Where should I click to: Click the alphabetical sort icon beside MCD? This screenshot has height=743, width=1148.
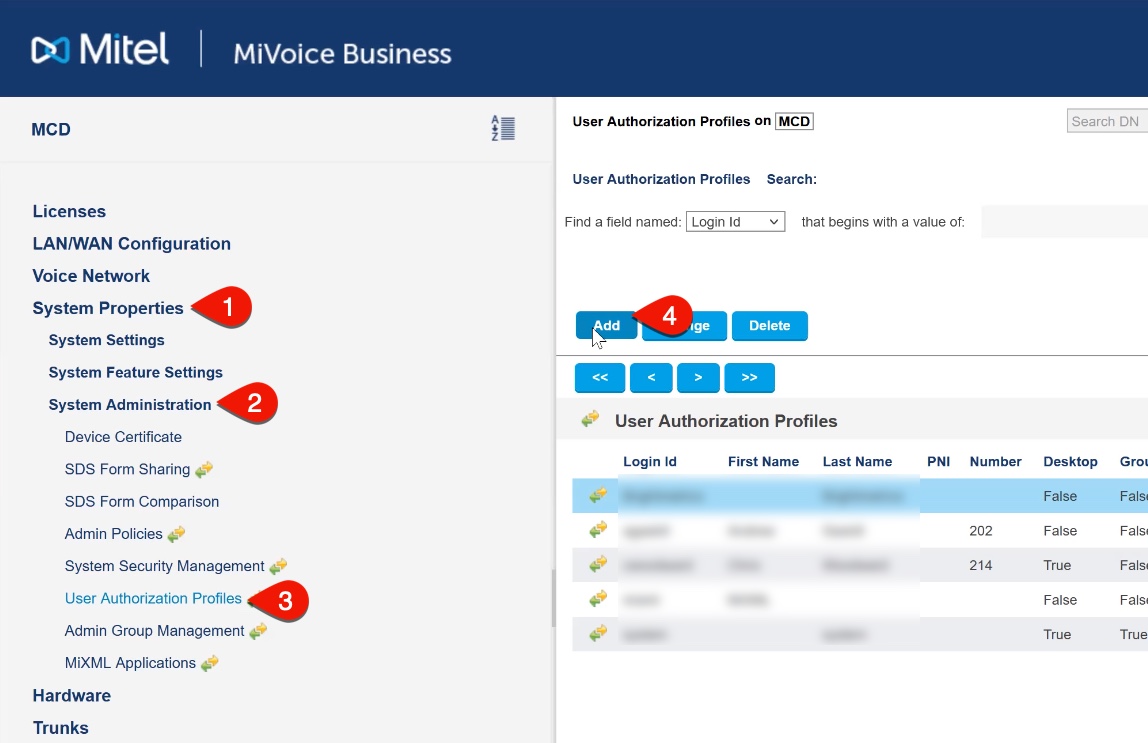503,128
